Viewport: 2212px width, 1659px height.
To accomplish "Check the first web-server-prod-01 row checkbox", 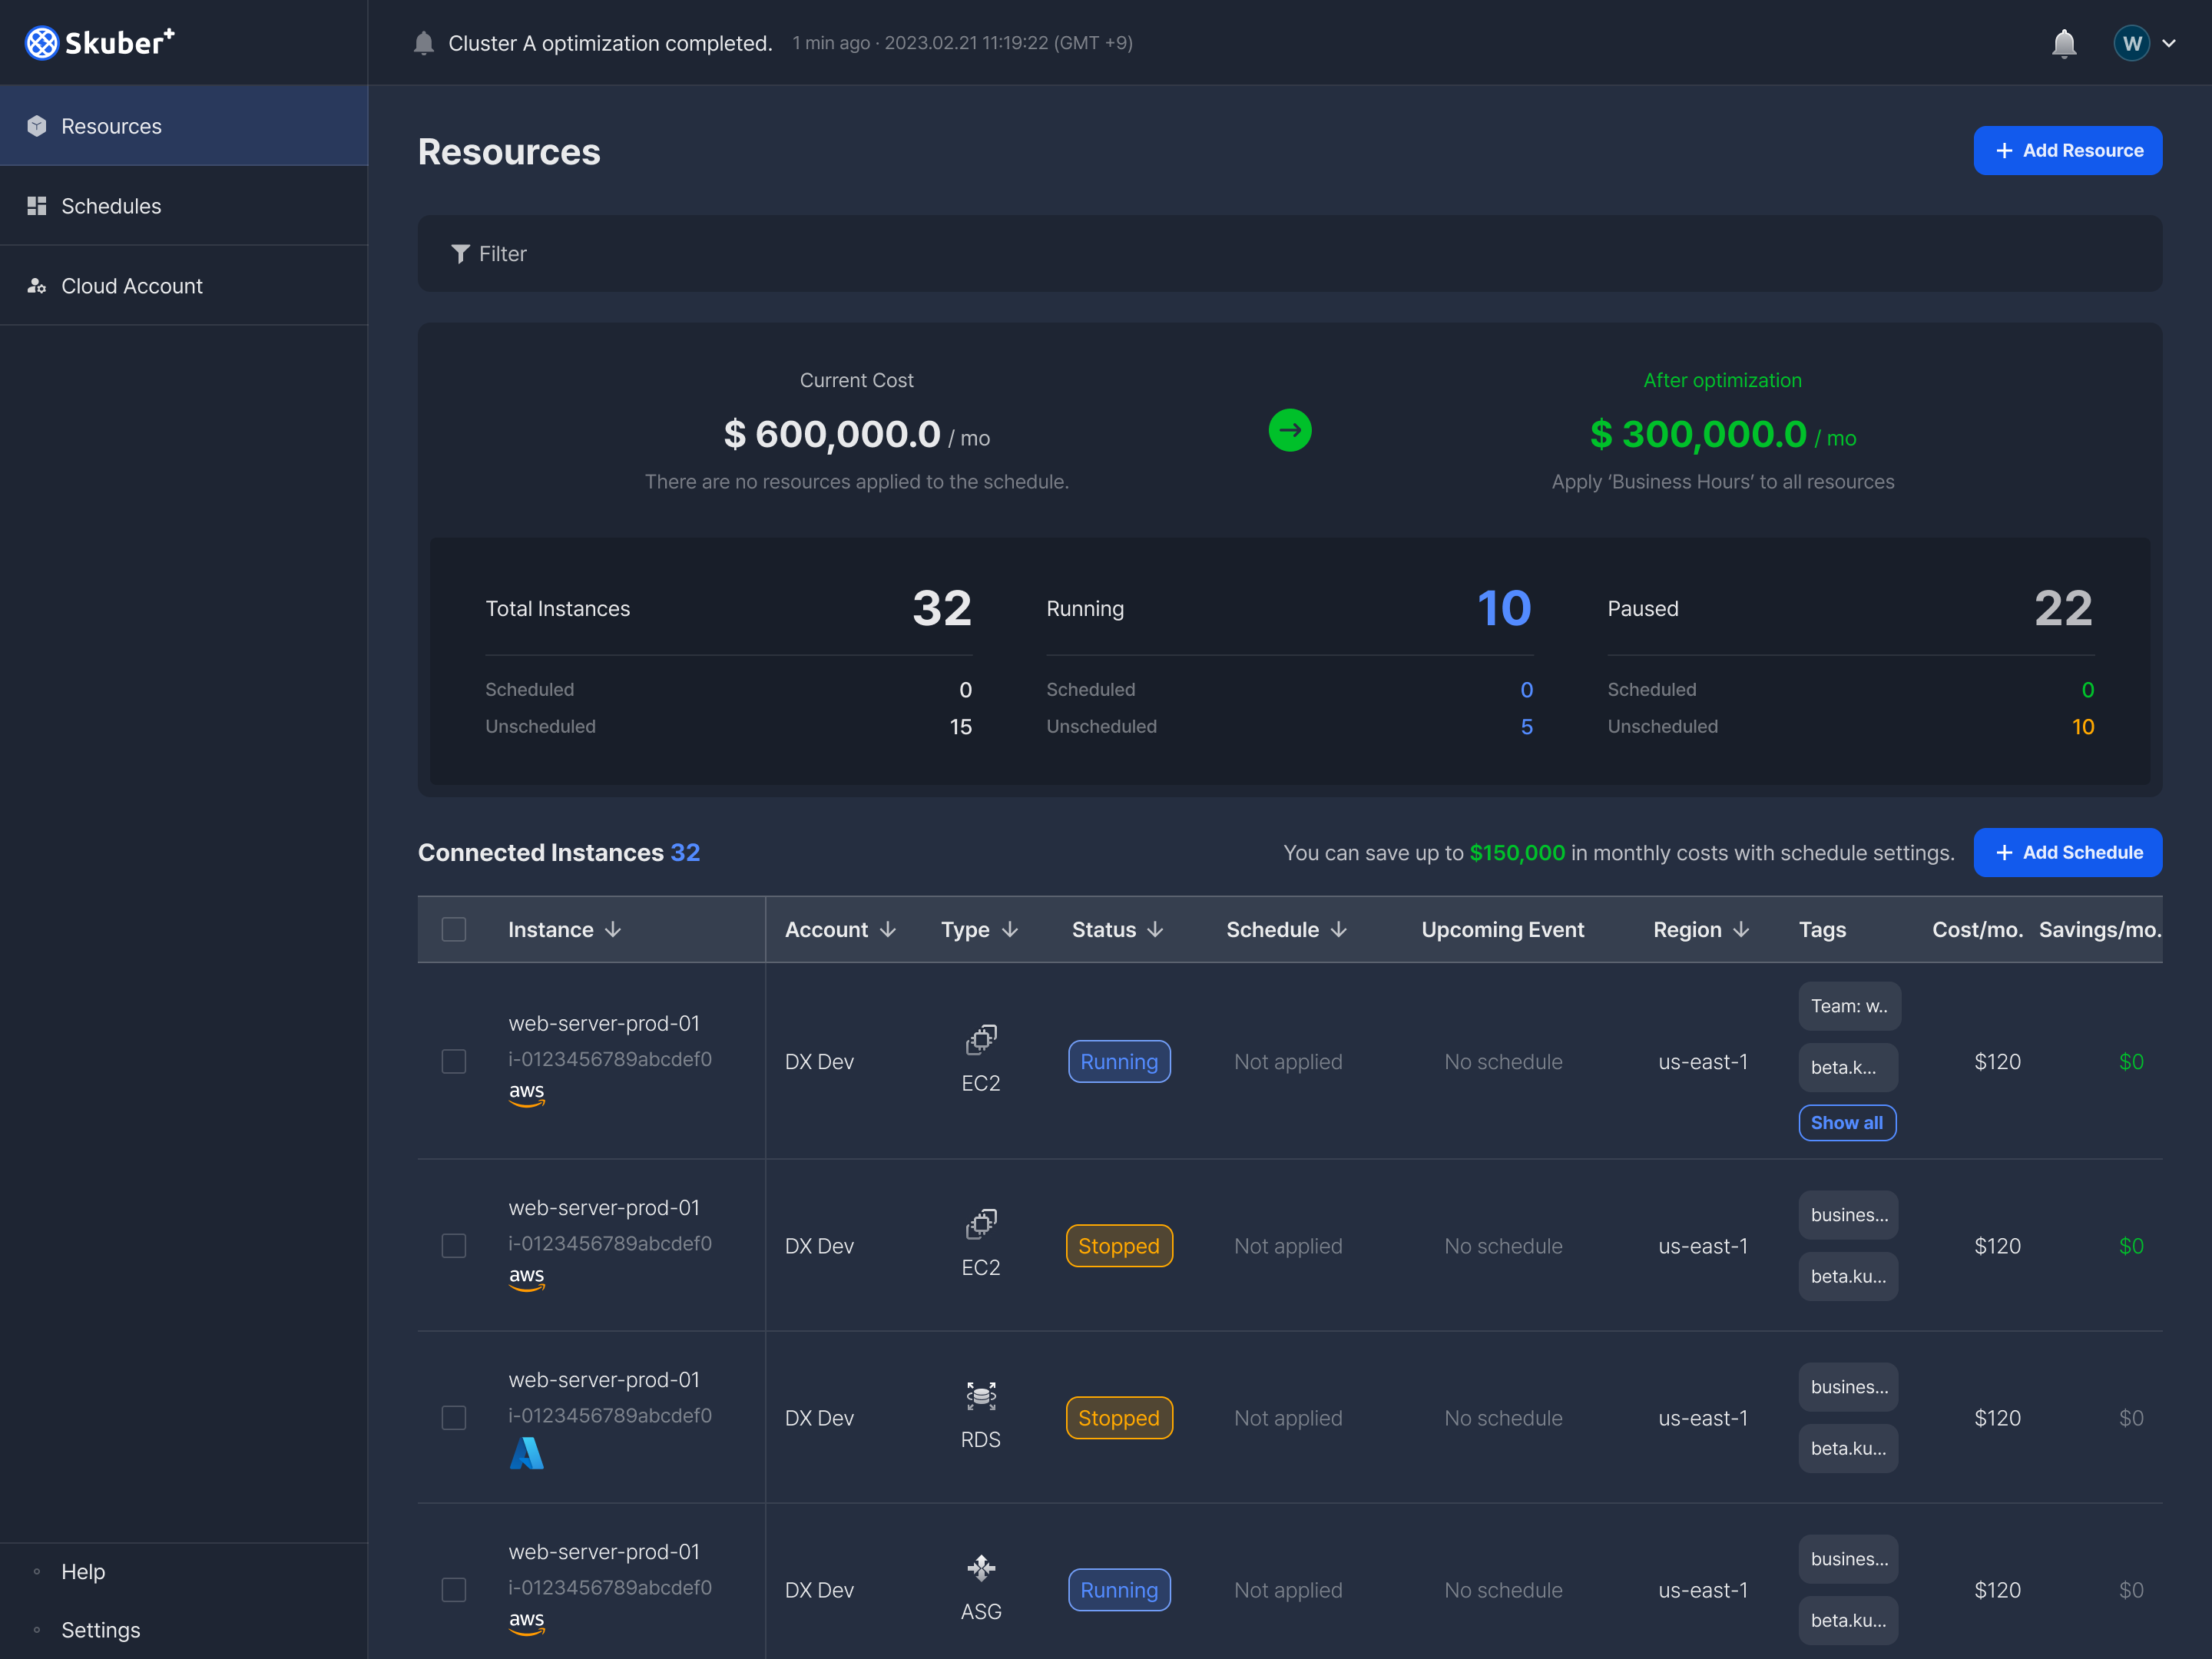I will pyautogui.click(x=454, y=1062).
